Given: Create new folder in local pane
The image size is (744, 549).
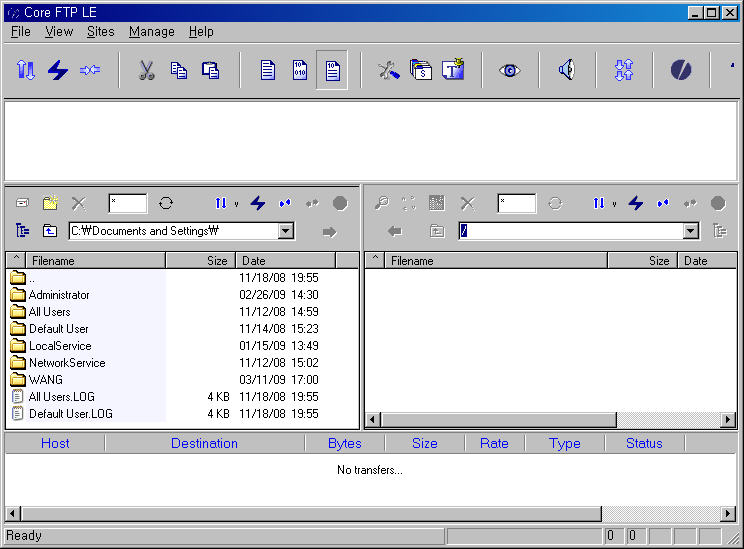Looking at the screenshot, I should (50, 203).
